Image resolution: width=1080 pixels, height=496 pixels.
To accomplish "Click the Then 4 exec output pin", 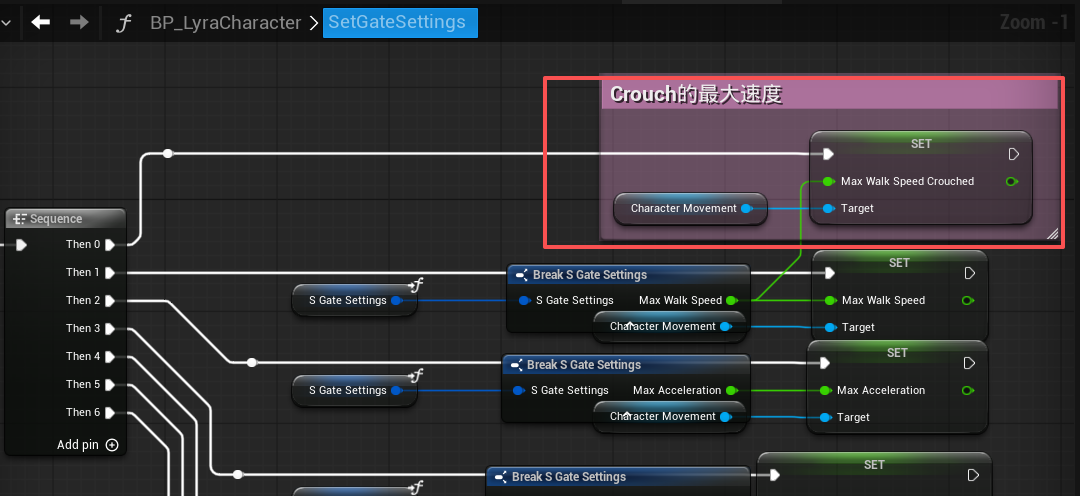I will [x=110, y=356].
